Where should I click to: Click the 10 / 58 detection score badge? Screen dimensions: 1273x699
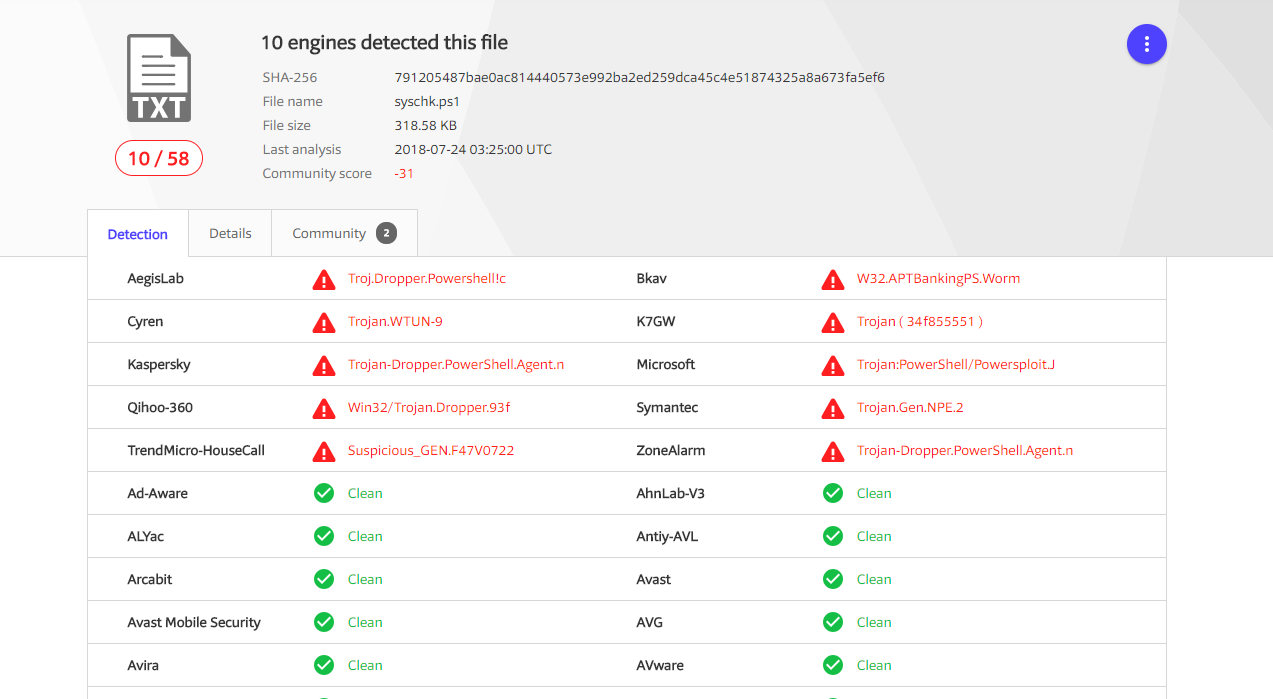(x=159, y=158)
